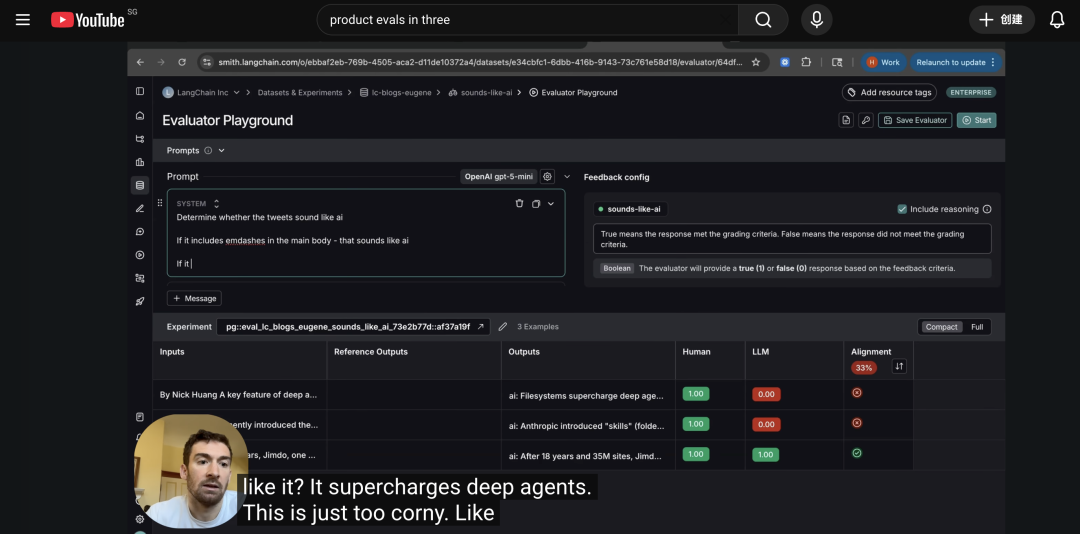
Task: Bookmark the page with the star icon
Action: point(756,62)
